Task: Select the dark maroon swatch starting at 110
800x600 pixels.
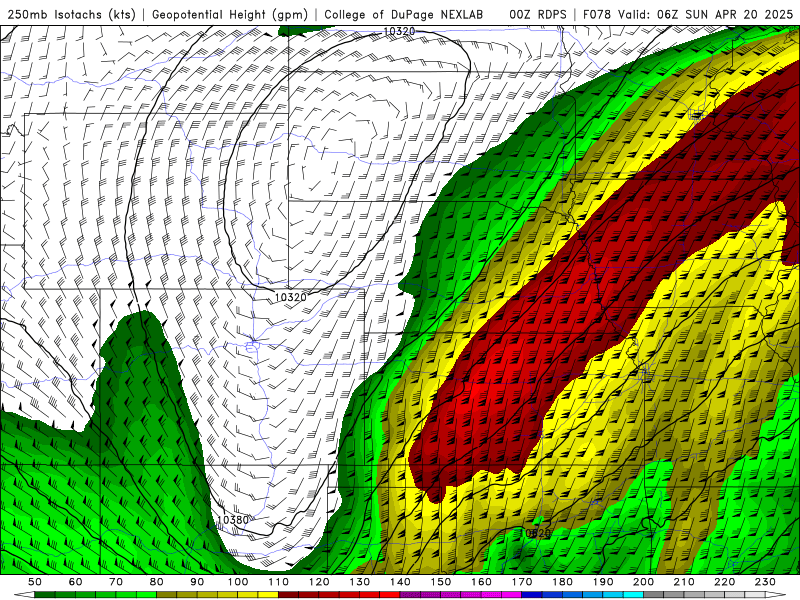Action: 289,595
